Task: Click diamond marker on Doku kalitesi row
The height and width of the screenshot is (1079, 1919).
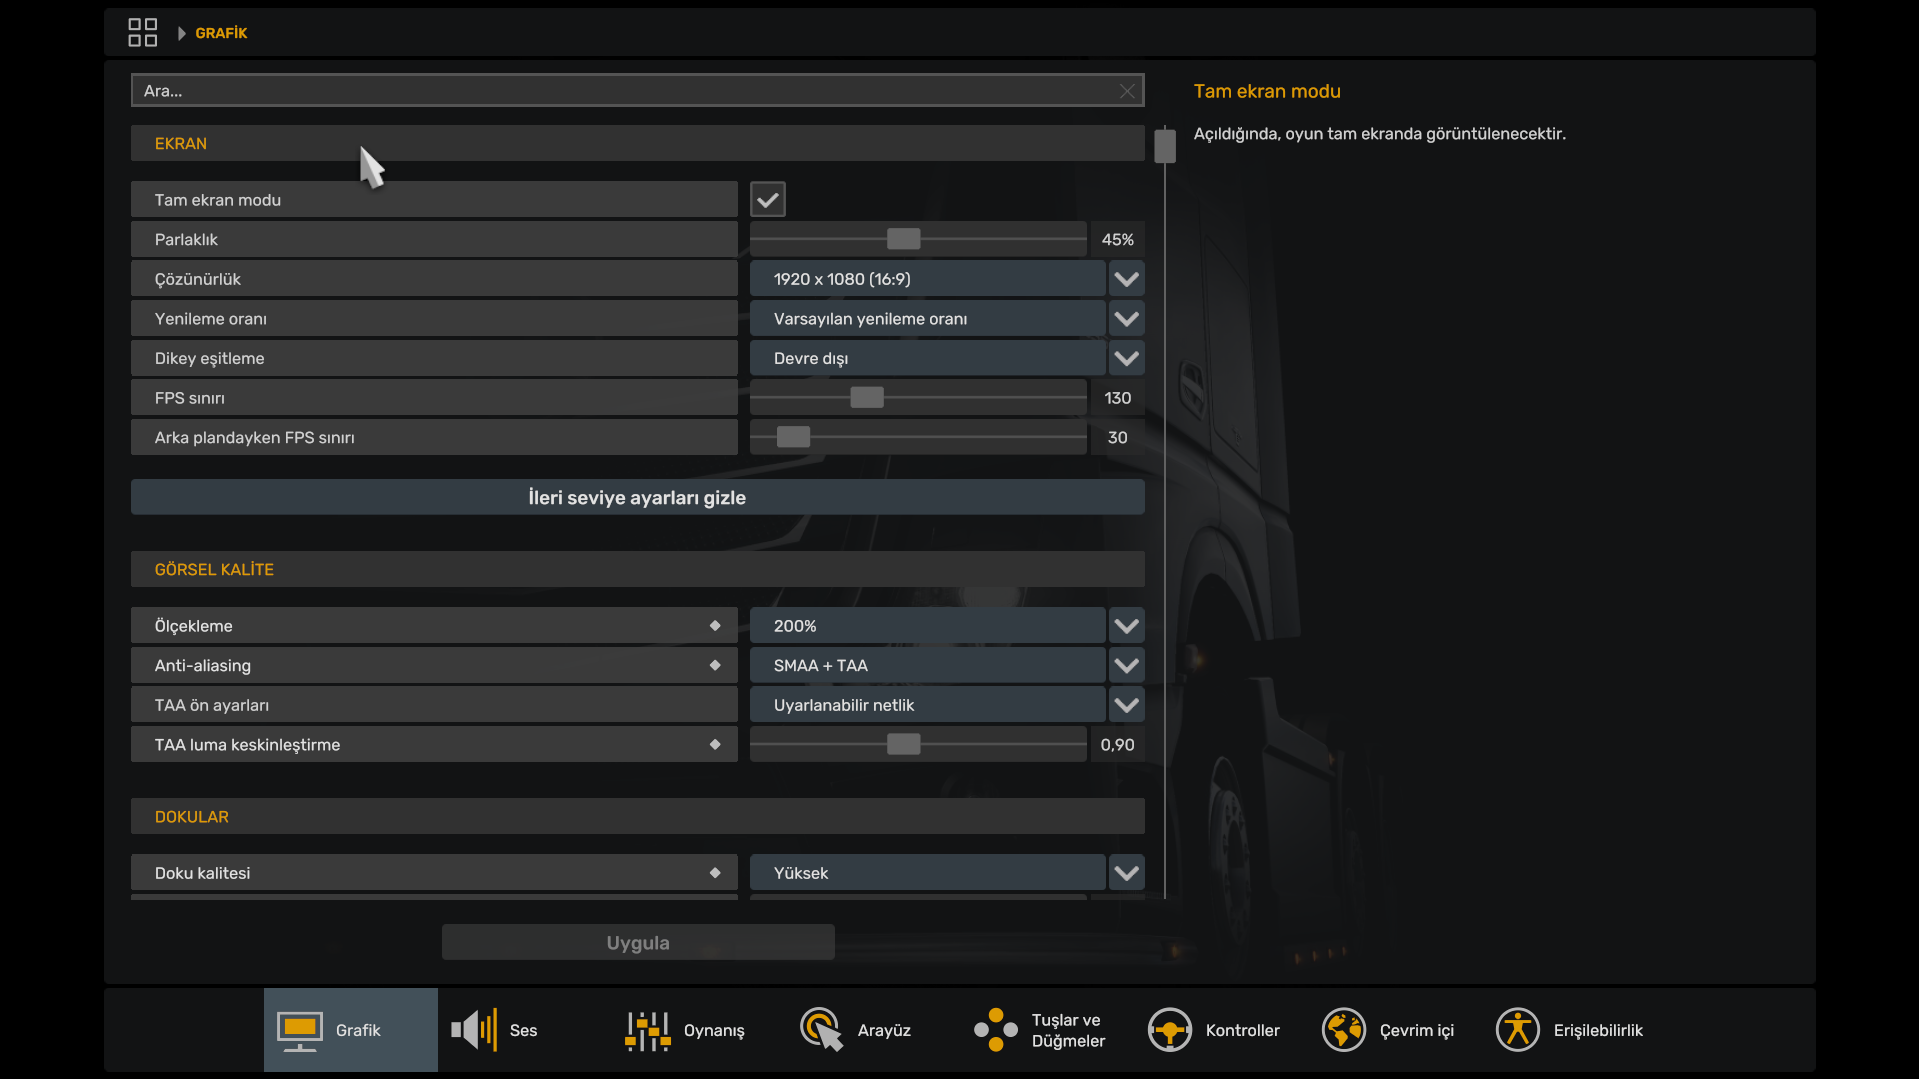Action: [x=715, y=873]
